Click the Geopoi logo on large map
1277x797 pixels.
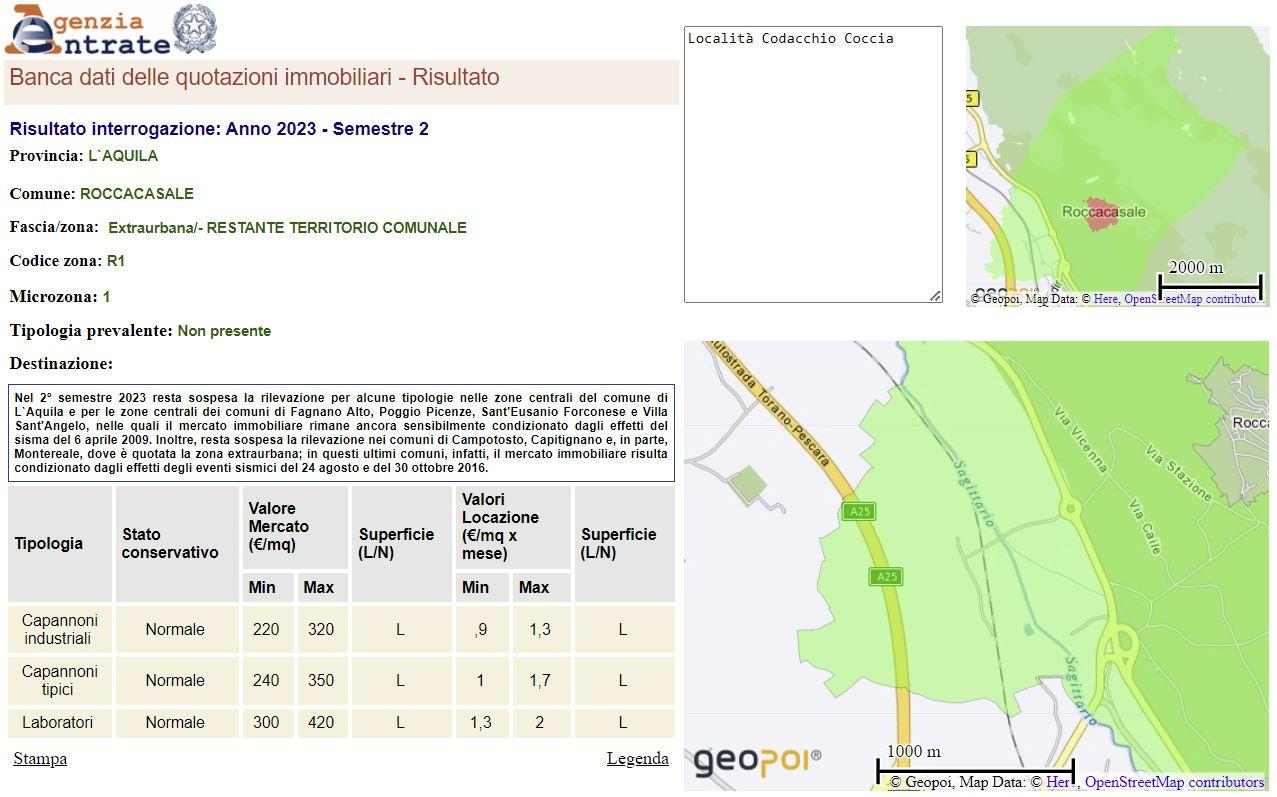pos(756,762)
